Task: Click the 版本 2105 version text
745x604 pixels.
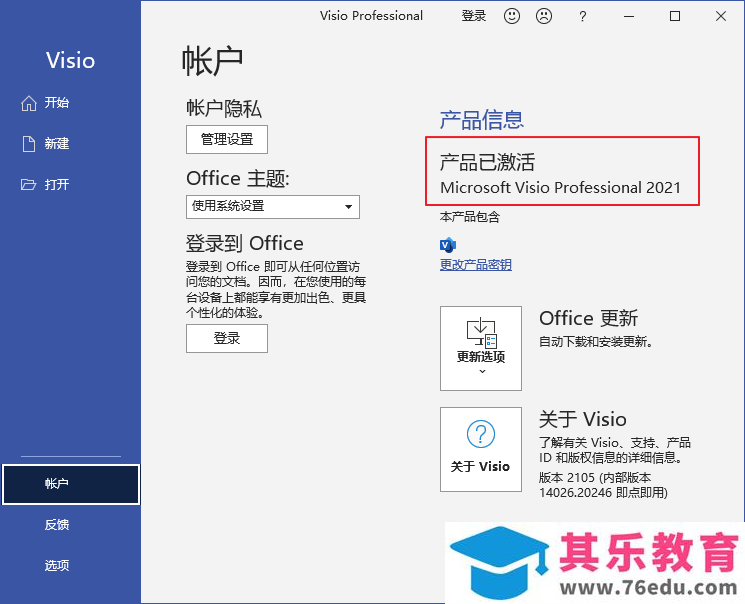Action: (x=603, y=485)
